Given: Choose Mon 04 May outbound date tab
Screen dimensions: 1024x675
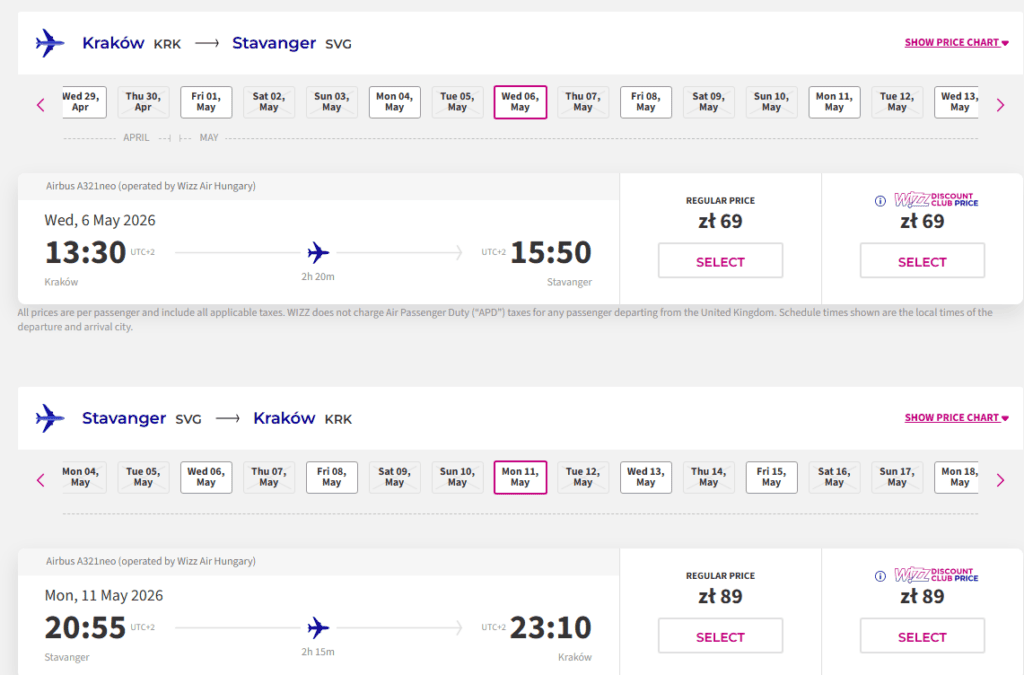Looking at the screenshot, I should click(x=395, y=102).
